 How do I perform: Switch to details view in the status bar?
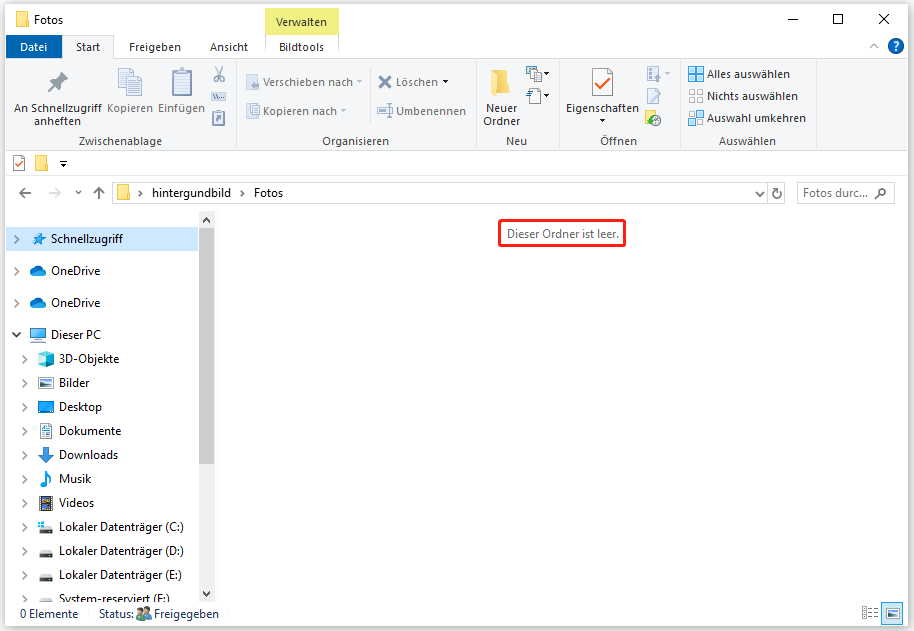pyautogui.click(x=870, y=613)
